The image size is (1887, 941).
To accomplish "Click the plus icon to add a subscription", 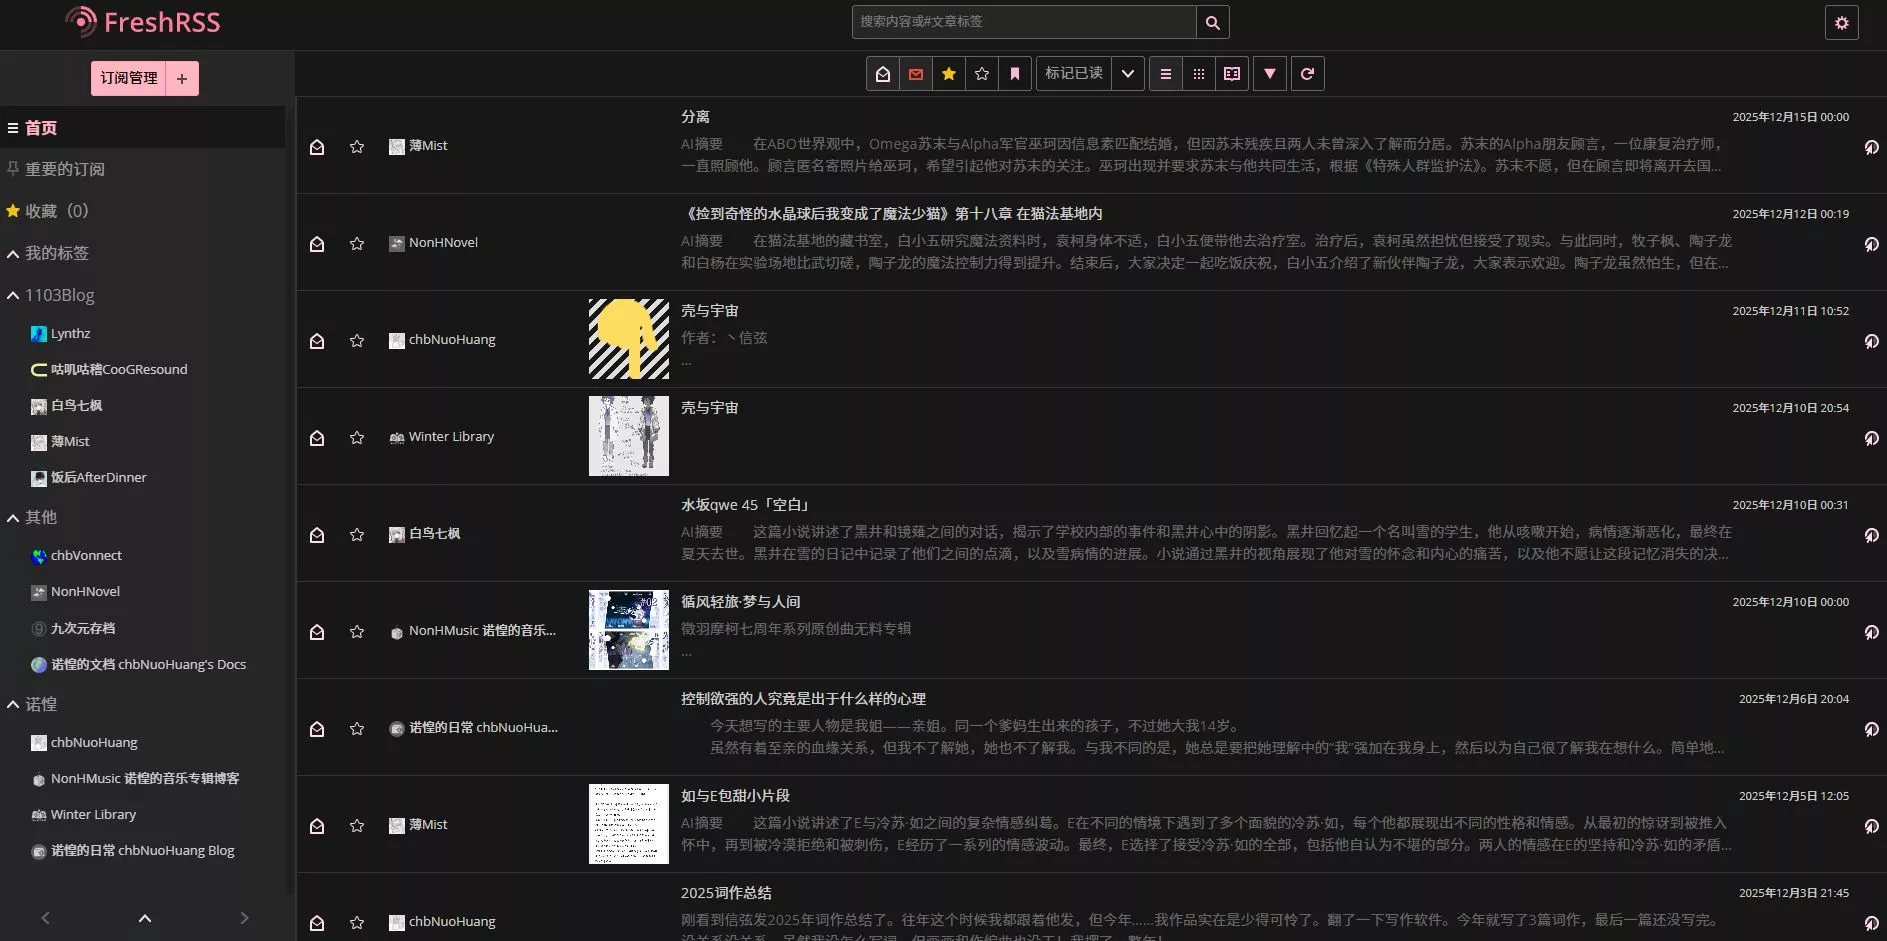I will pos(182,79).
